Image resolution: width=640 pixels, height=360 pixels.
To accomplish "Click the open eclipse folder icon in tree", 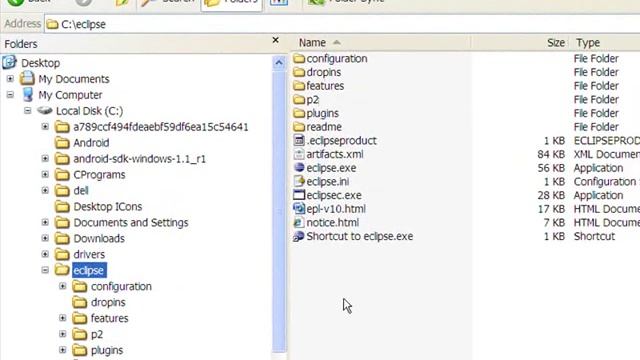I will [x=62, y=270].
